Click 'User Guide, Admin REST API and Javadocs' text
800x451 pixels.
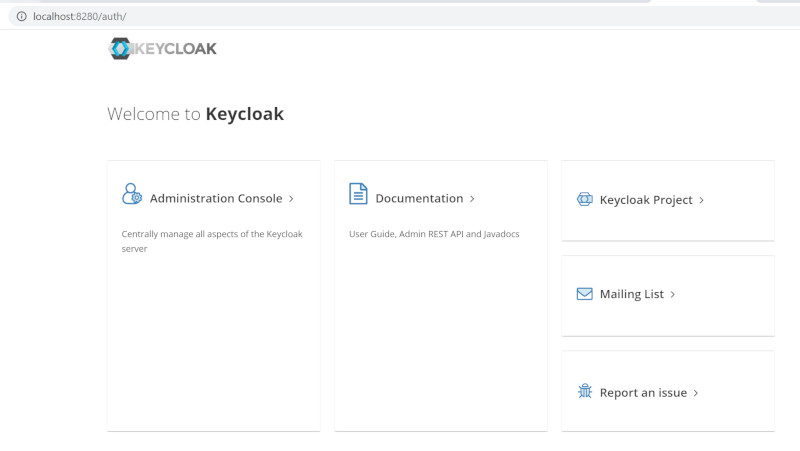434,234
